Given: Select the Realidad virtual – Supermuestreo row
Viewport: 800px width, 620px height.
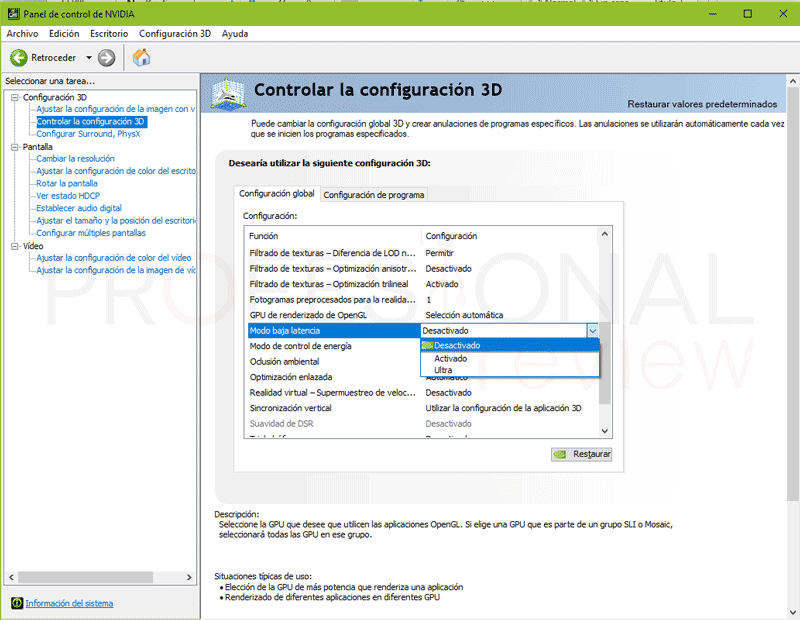Looking at the screenshot, I should [423, 392].
